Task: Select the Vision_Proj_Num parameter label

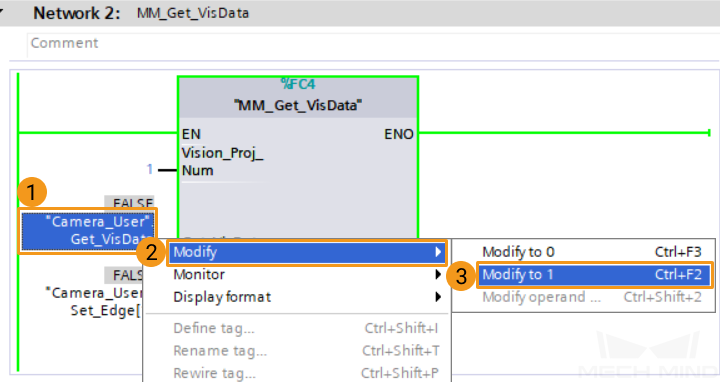Action: click(x=223, y=162)
